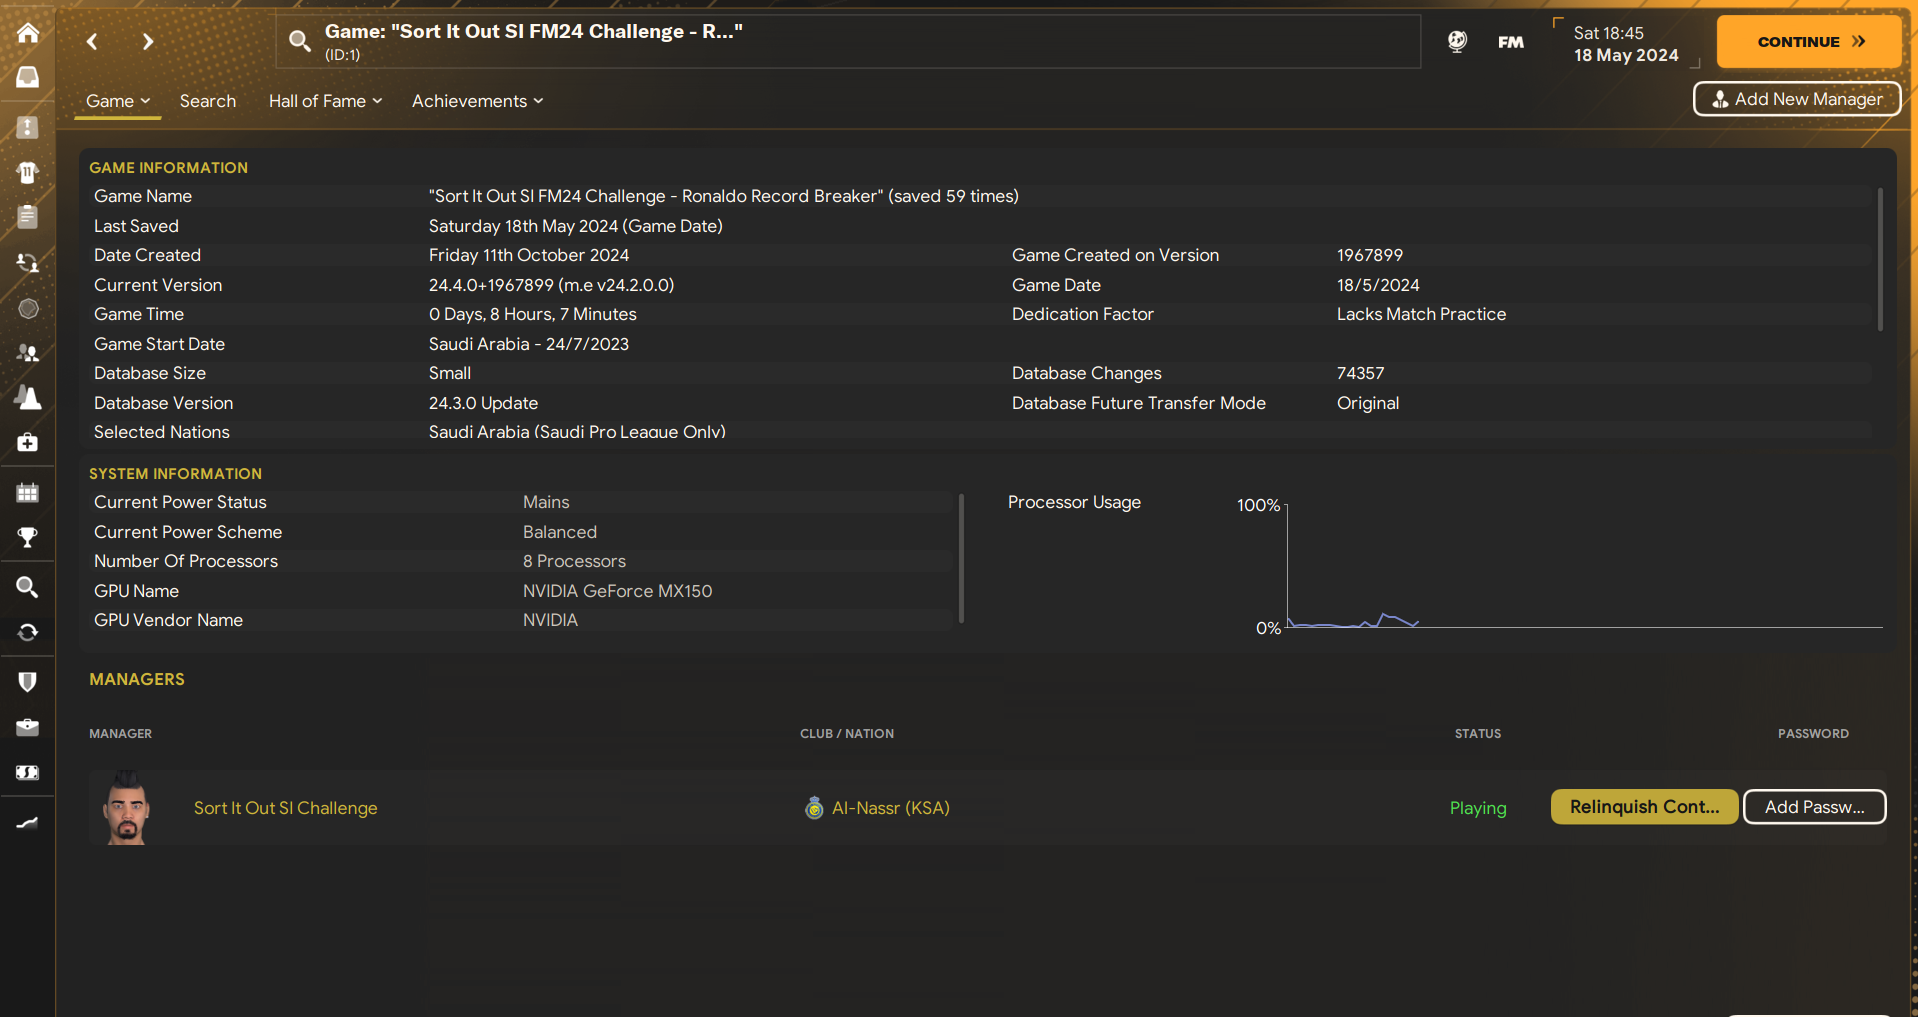Expand the Achievements menu
This screenshot has width=1918, height=1017.
click(x=477, y=101)
